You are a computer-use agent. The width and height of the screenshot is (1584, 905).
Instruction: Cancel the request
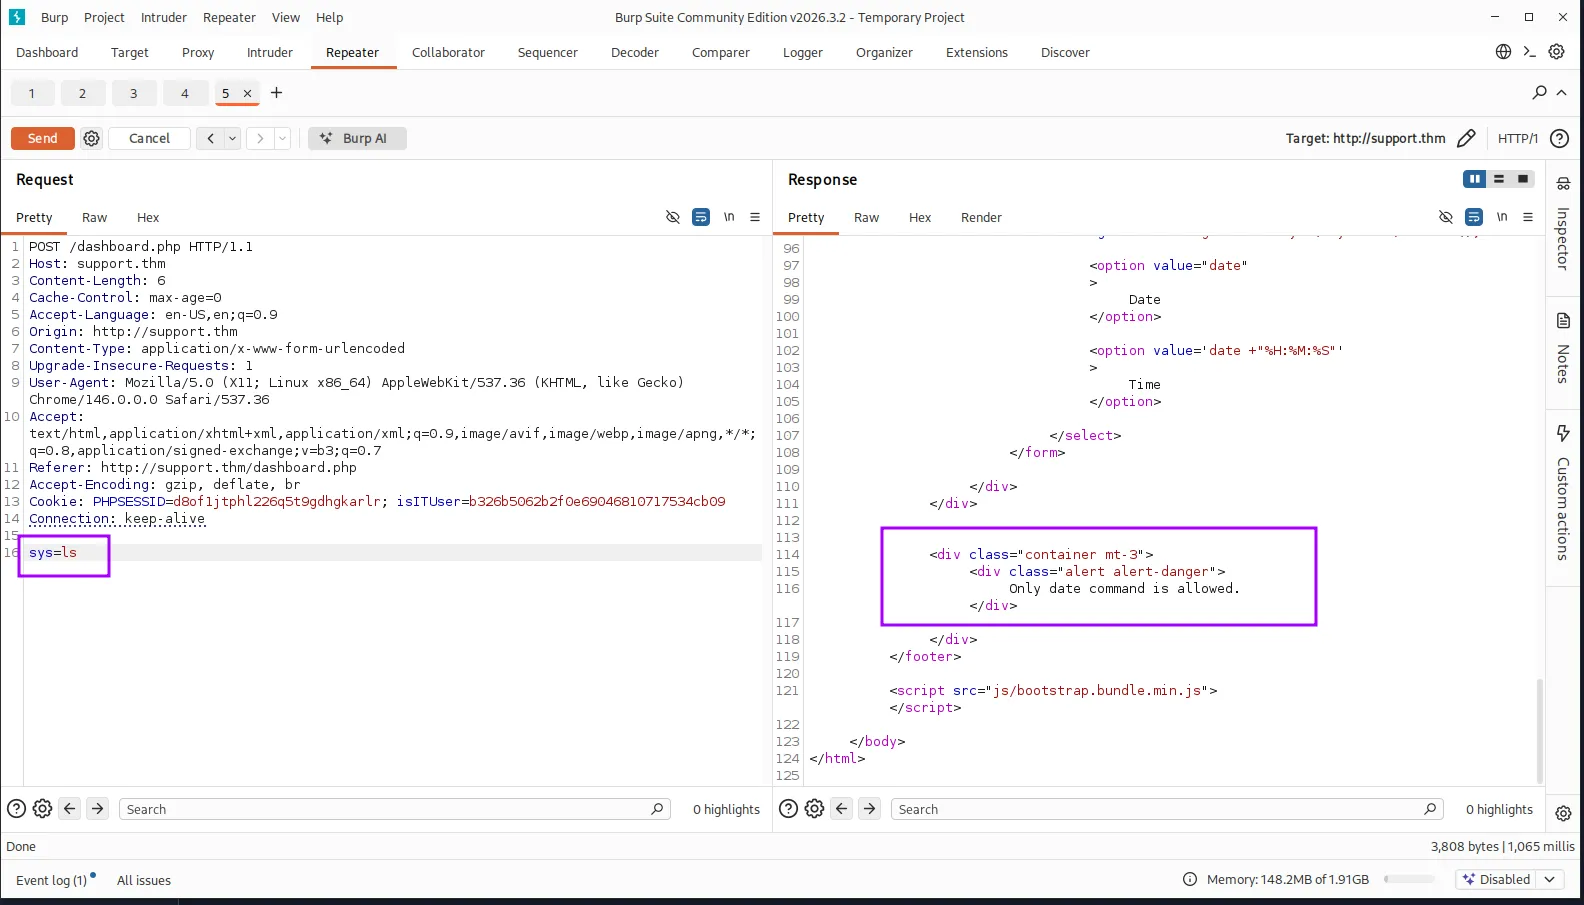click(149, 138)
